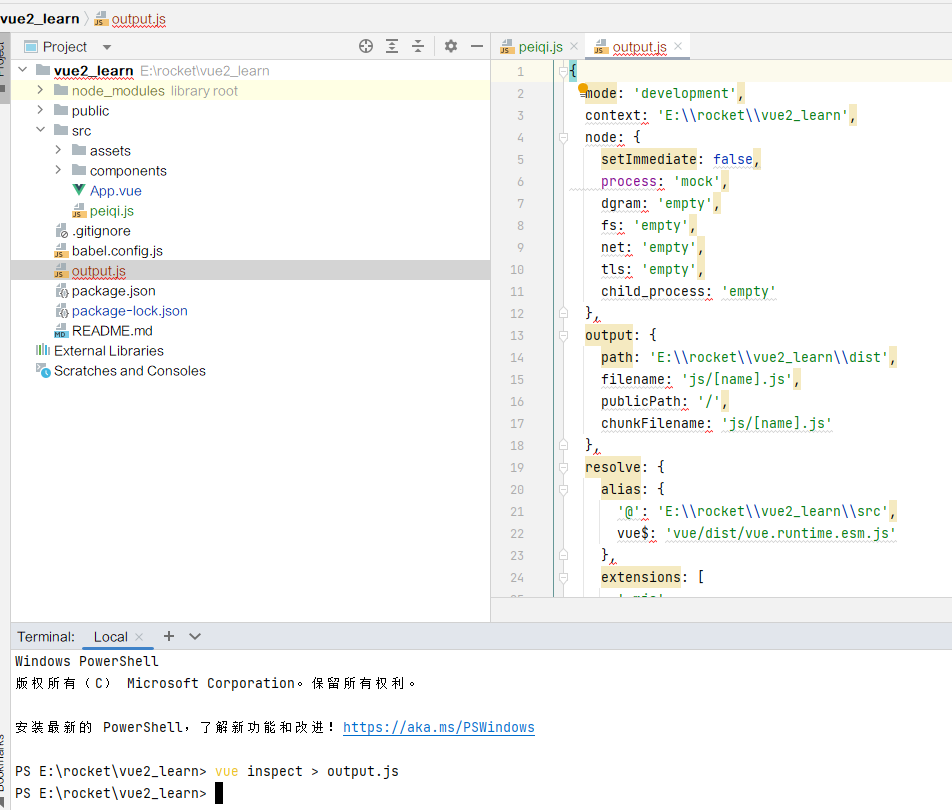Expand the components folder
Viewport: 952px width, 810px height.
pyautogui.click(x=58, y=169)
